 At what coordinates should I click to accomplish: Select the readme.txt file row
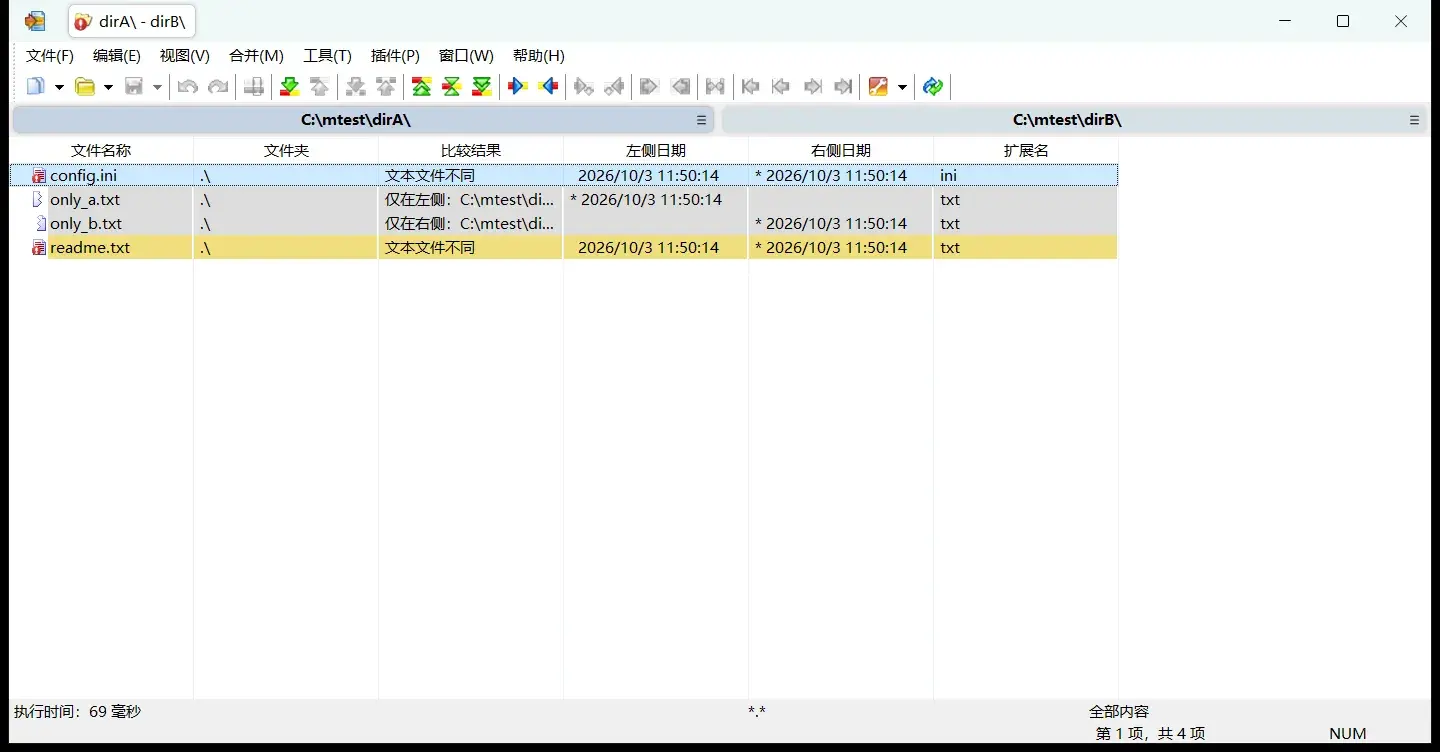click(564, 248)
